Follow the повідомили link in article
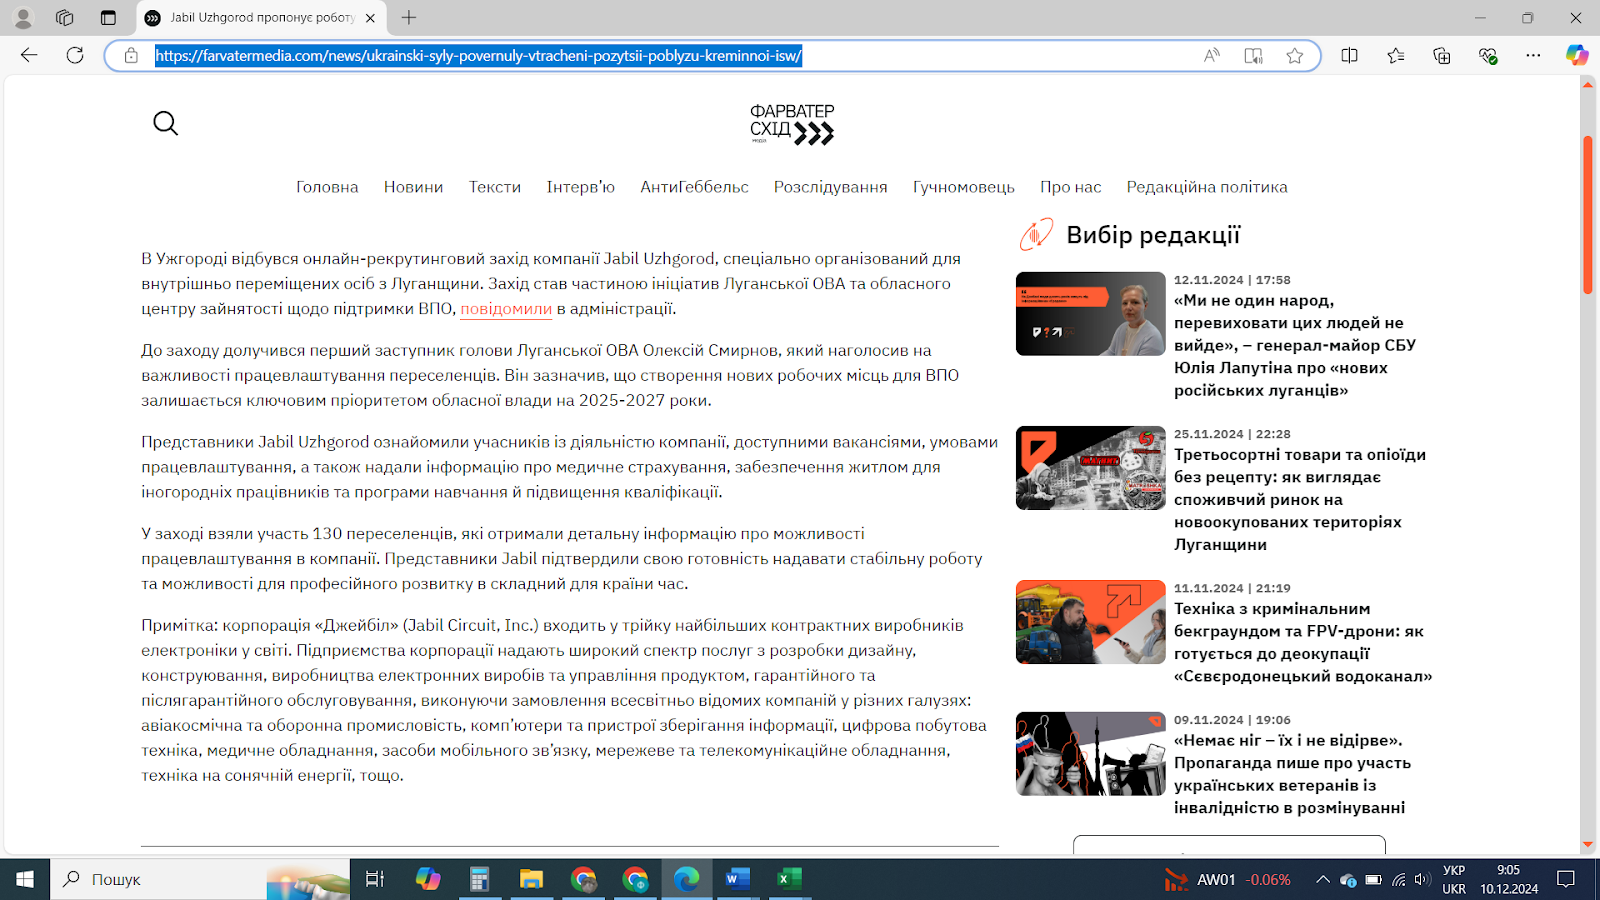 pyautogui.click(x=506, y=309)
